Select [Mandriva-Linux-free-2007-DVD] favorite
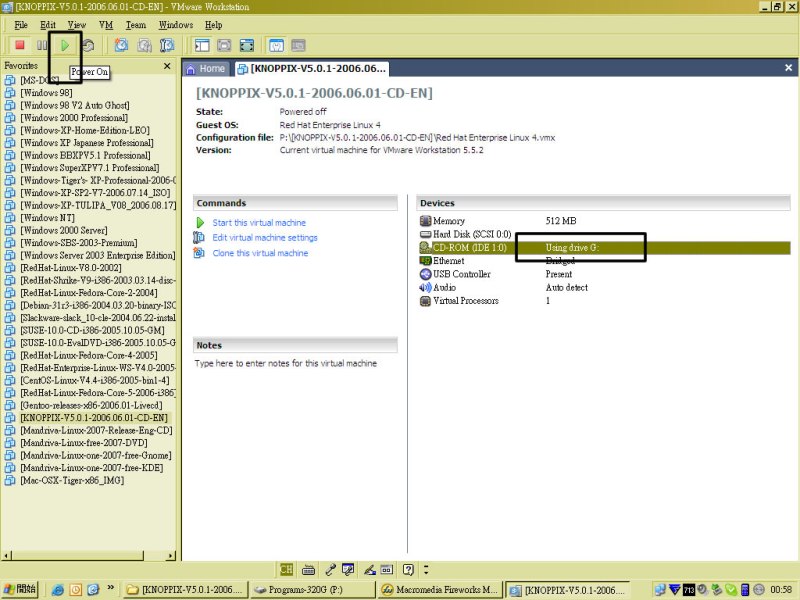800x600 pixels. (x=84, y=442)
